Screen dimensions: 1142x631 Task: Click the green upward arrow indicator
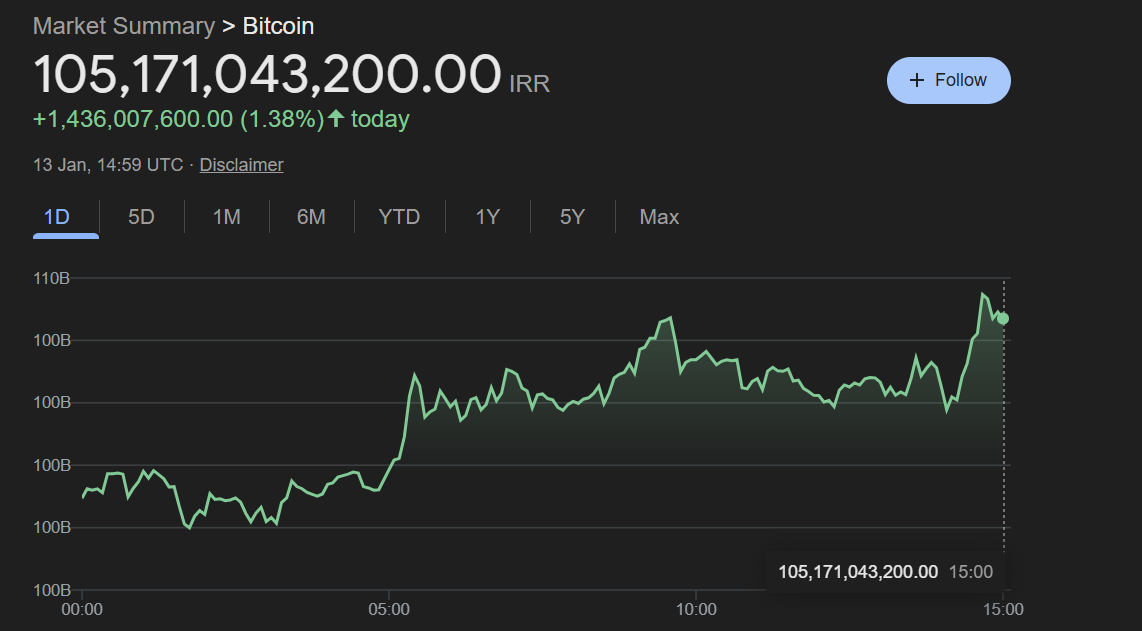337,118
